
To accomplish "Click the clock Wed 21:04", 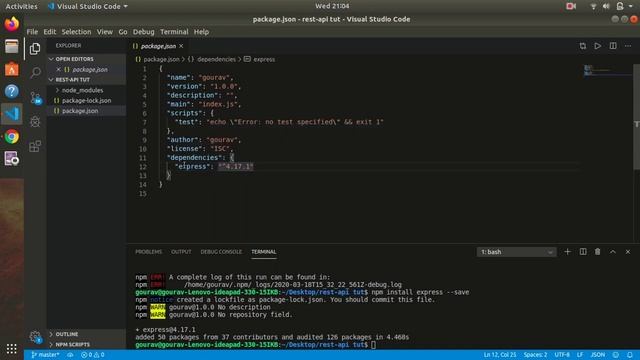I will pyautogui.click(x=332, y=6).
